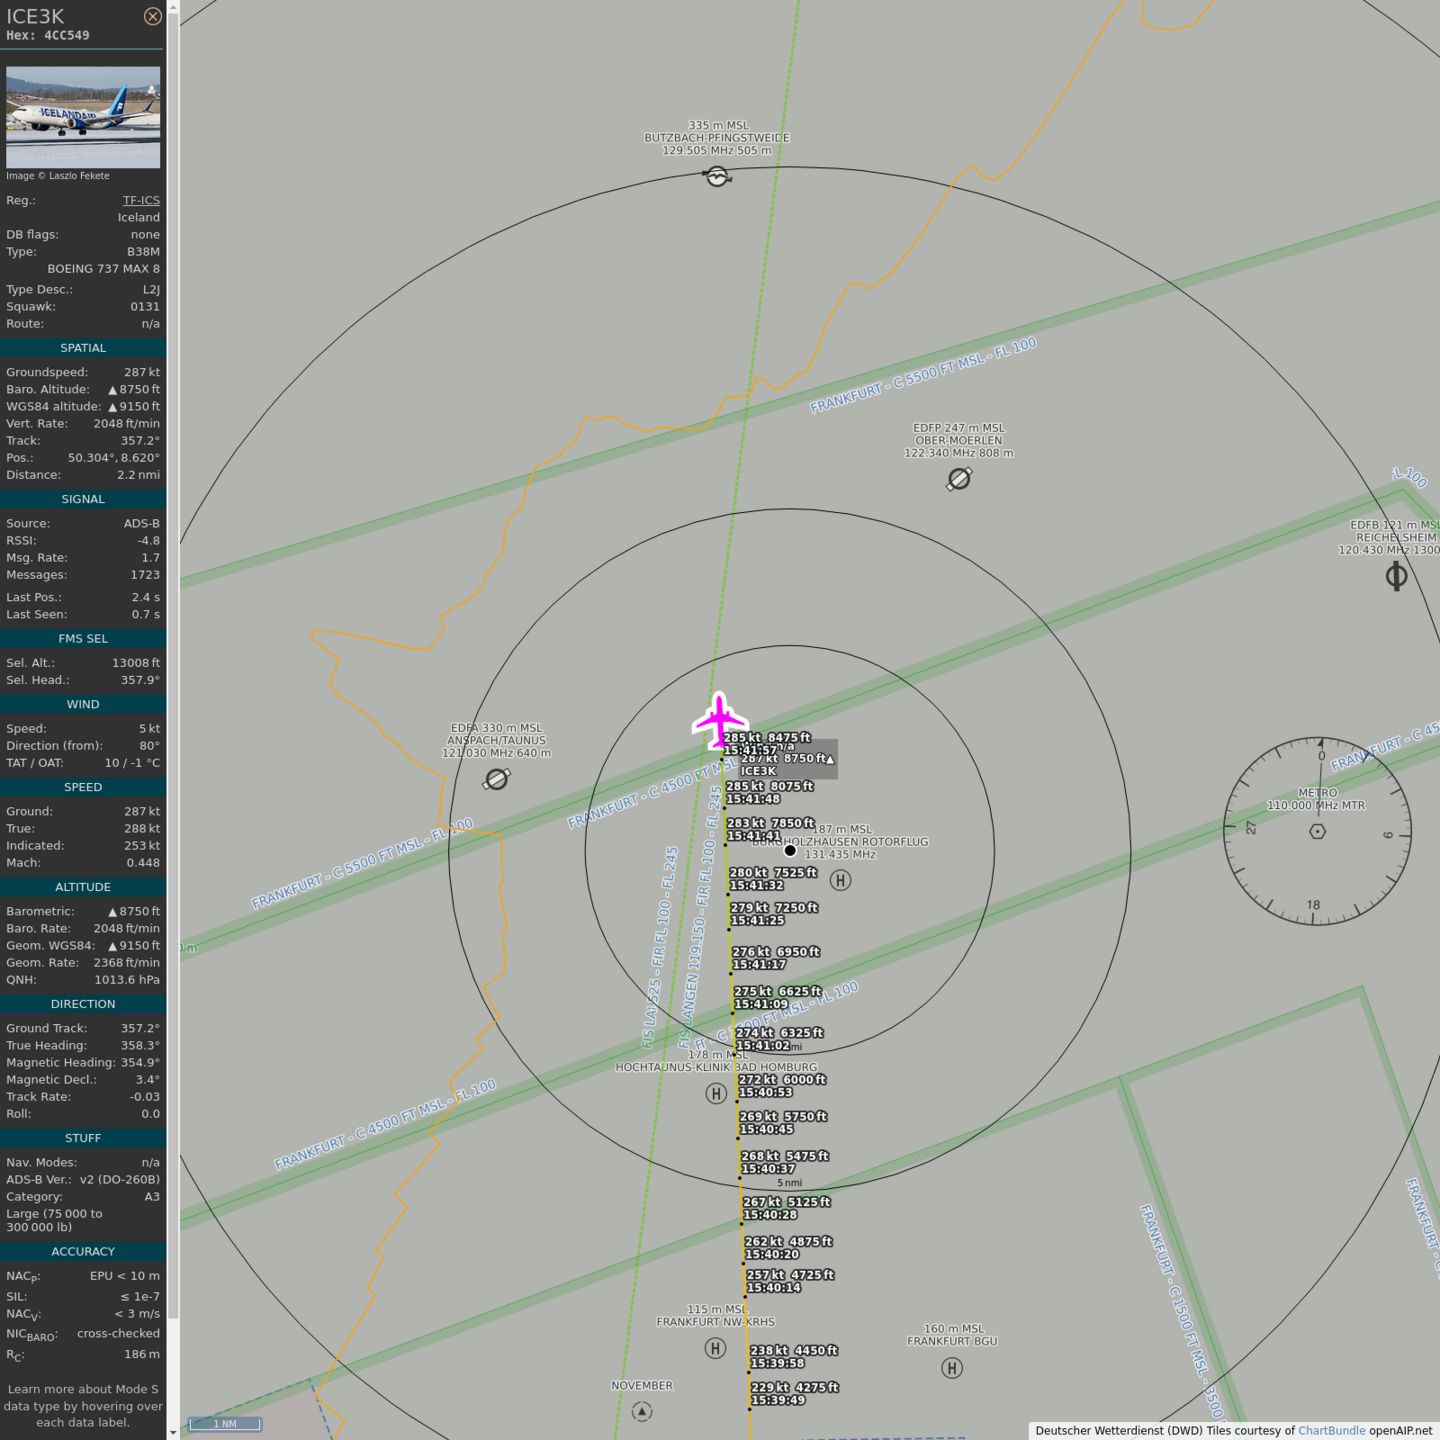This screenshot has height=1440, width=1440.
Task: Click the Reichelsheim EDFB airport icon
Action: (x=1396, y=576)
